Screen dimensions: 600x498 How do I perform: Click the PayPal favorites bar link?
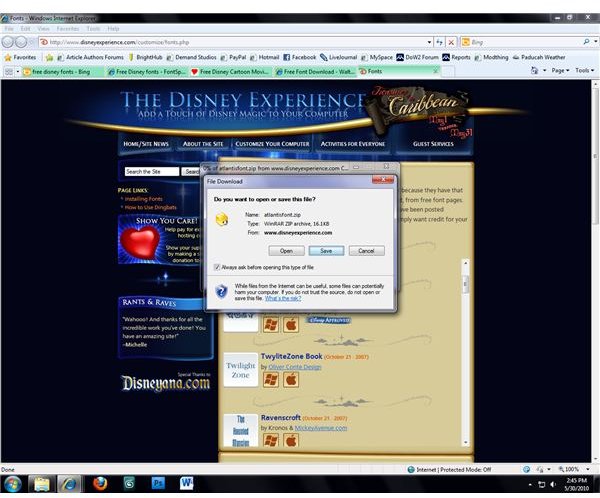click(x=233, y=57)
